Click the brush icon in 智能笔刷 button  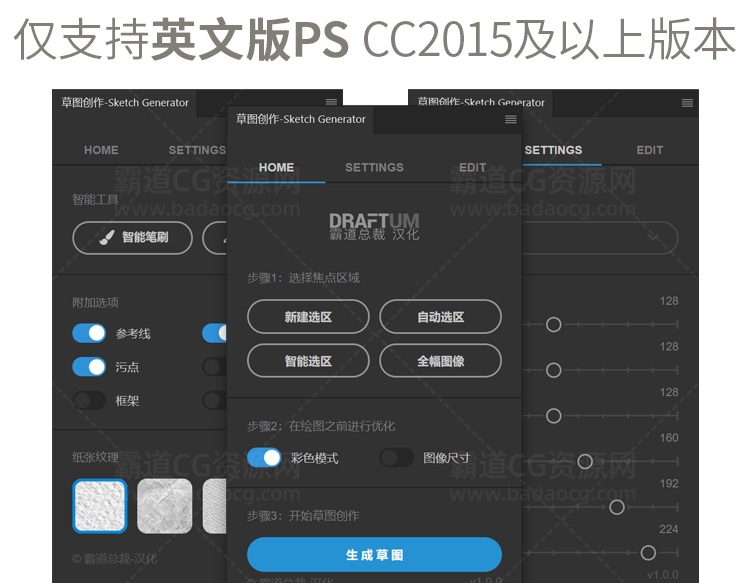pyautogui.click(x=107, y=237)
